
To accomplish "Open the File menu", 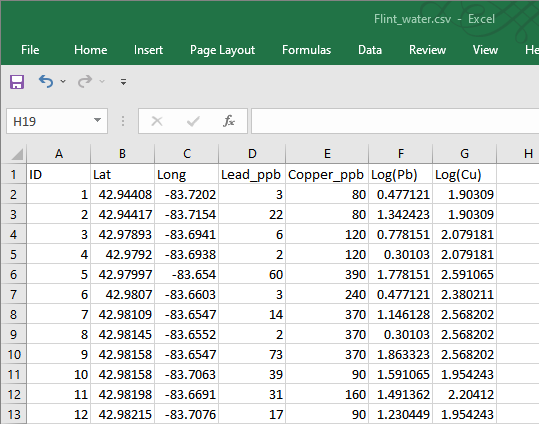I will [30, 50].
